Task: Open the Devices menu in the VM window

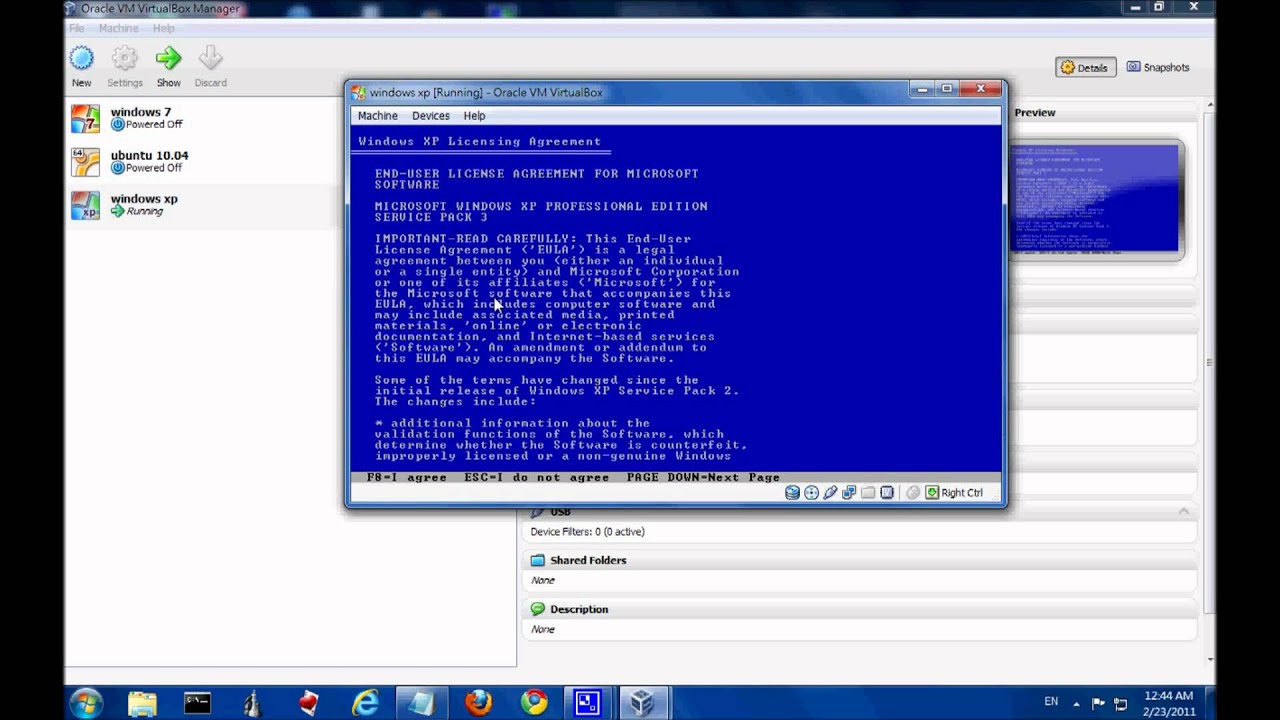Action: [x=431, y=116]
